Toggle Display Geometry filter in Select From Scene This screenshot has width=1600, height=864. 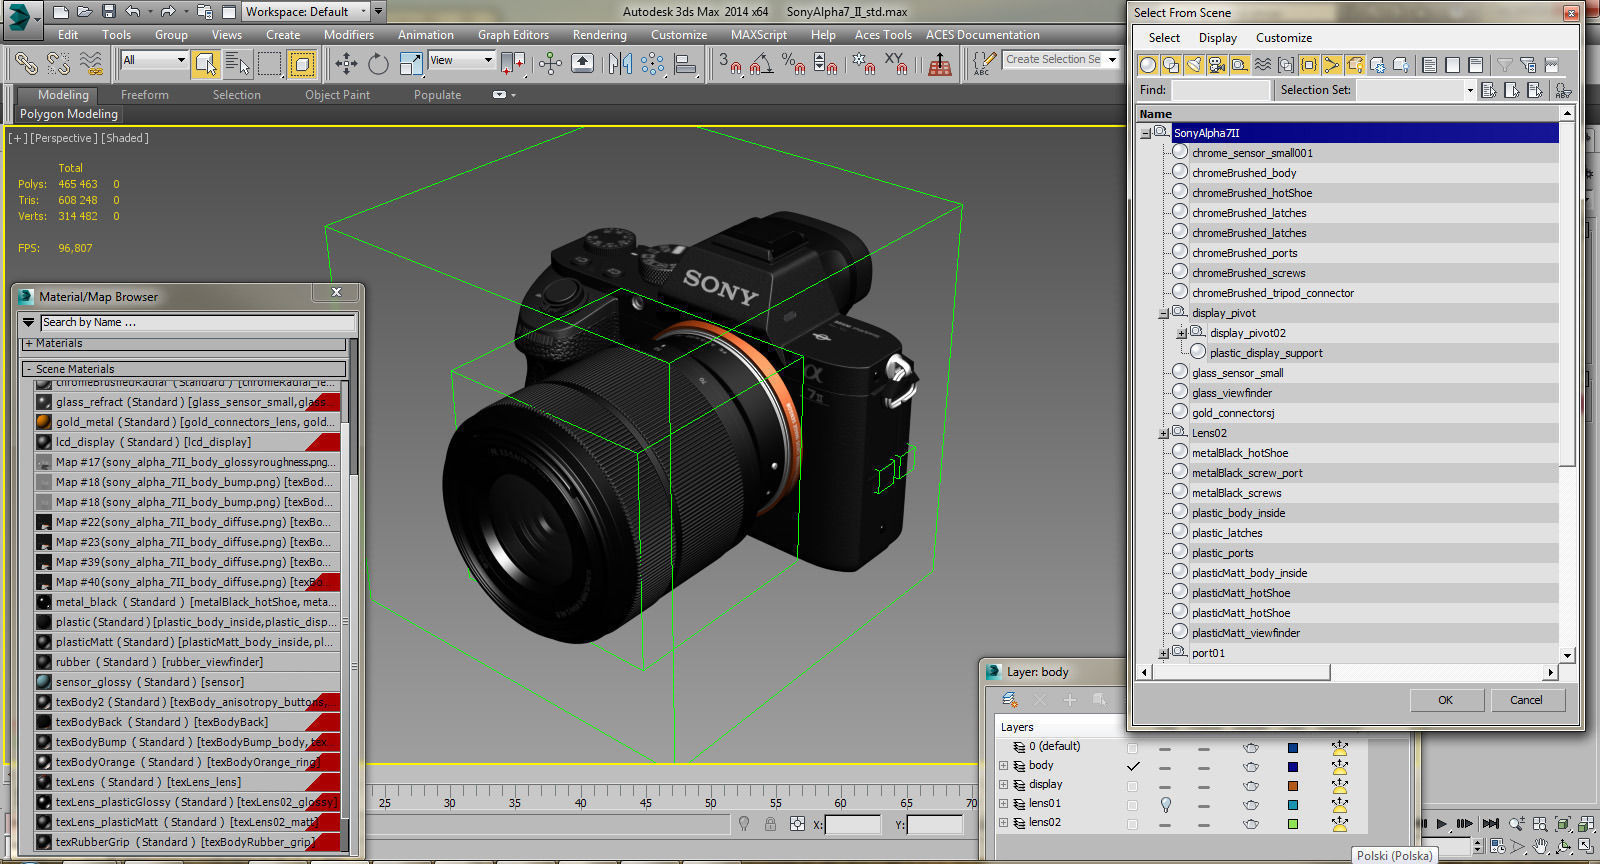(1148, 65)
